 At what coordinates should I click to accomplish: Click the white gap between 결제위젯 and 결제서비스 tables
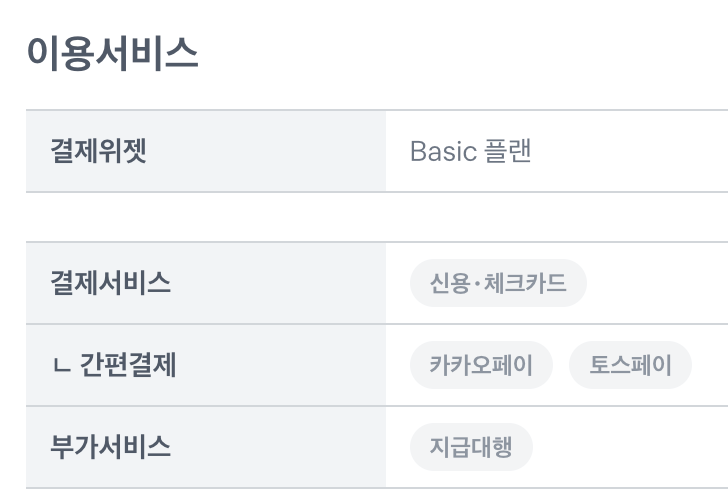click(377, 217)
